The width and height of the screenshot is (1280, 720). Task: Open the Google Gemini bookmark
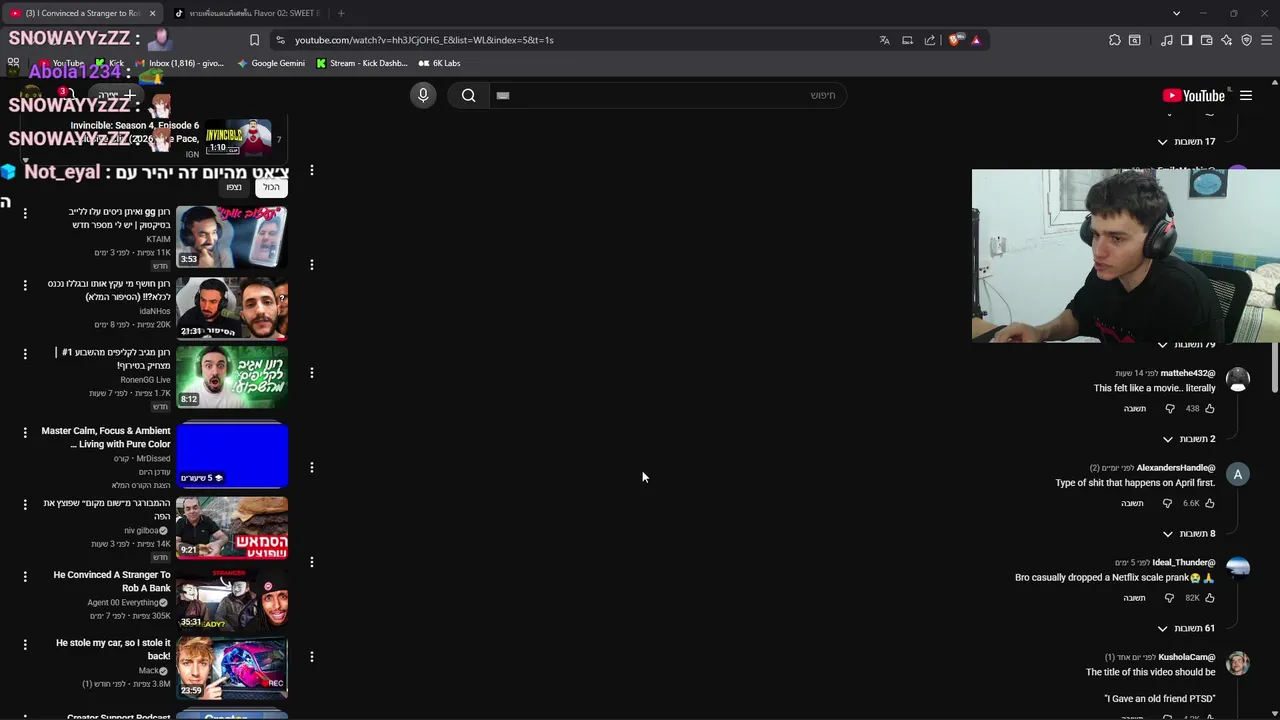pos(271,63)
